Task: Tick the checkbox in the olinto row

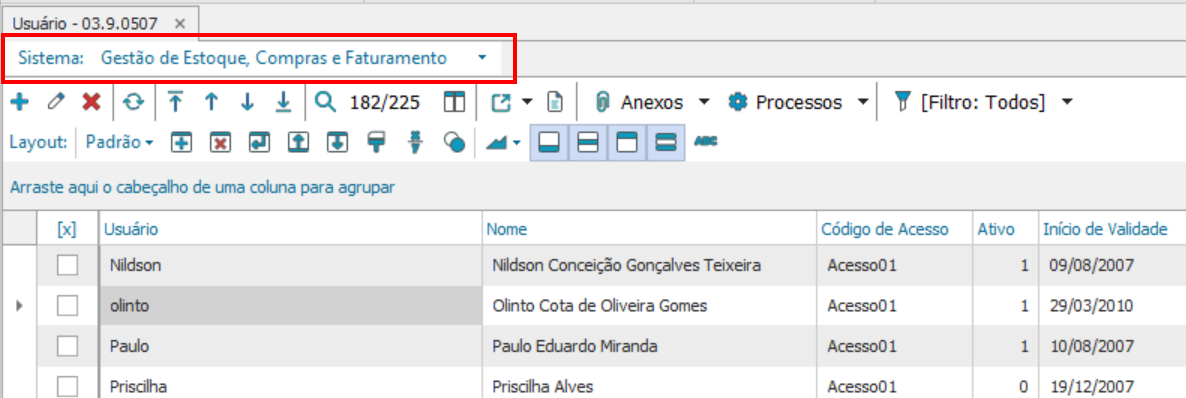Action: coord(68,306)
